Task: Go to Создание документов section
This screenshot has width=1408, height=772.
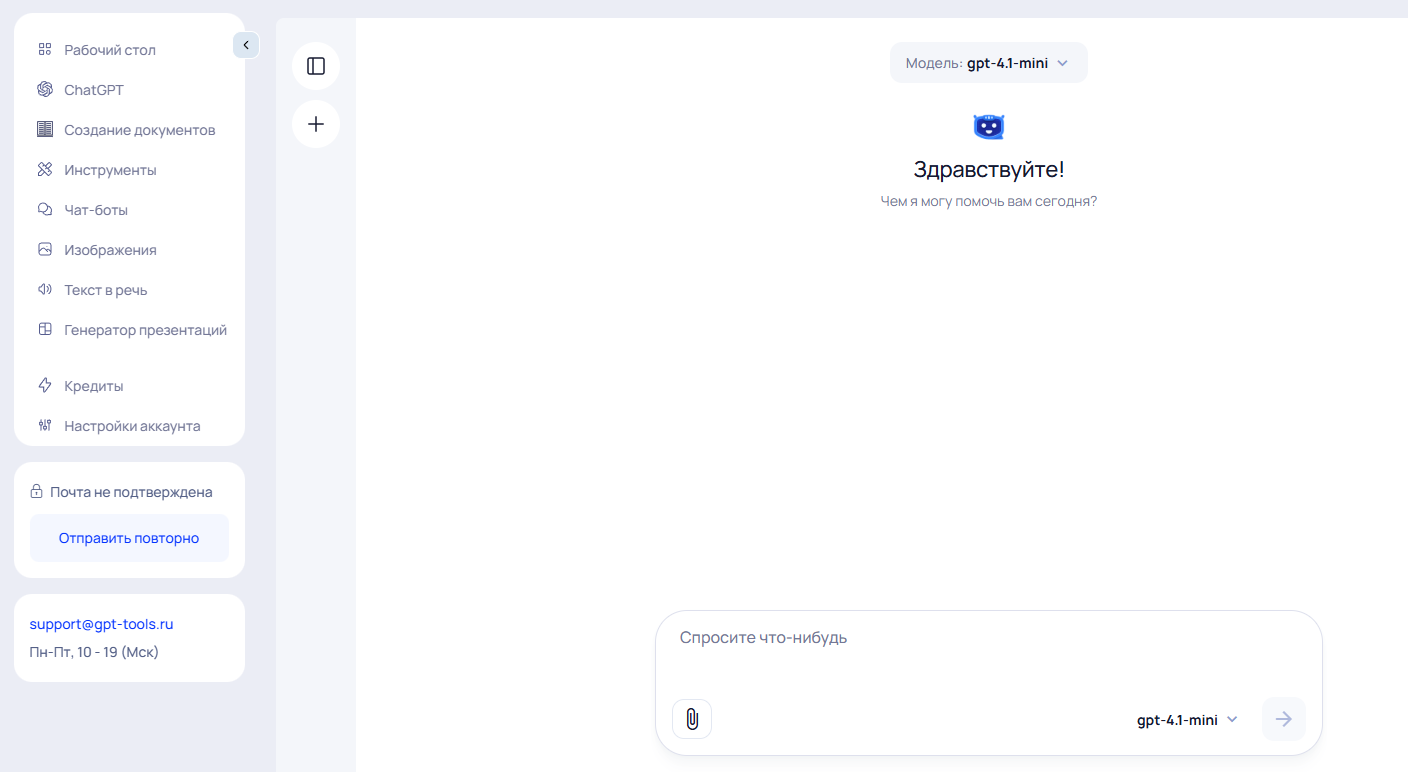Action: [x=139, y=130]
